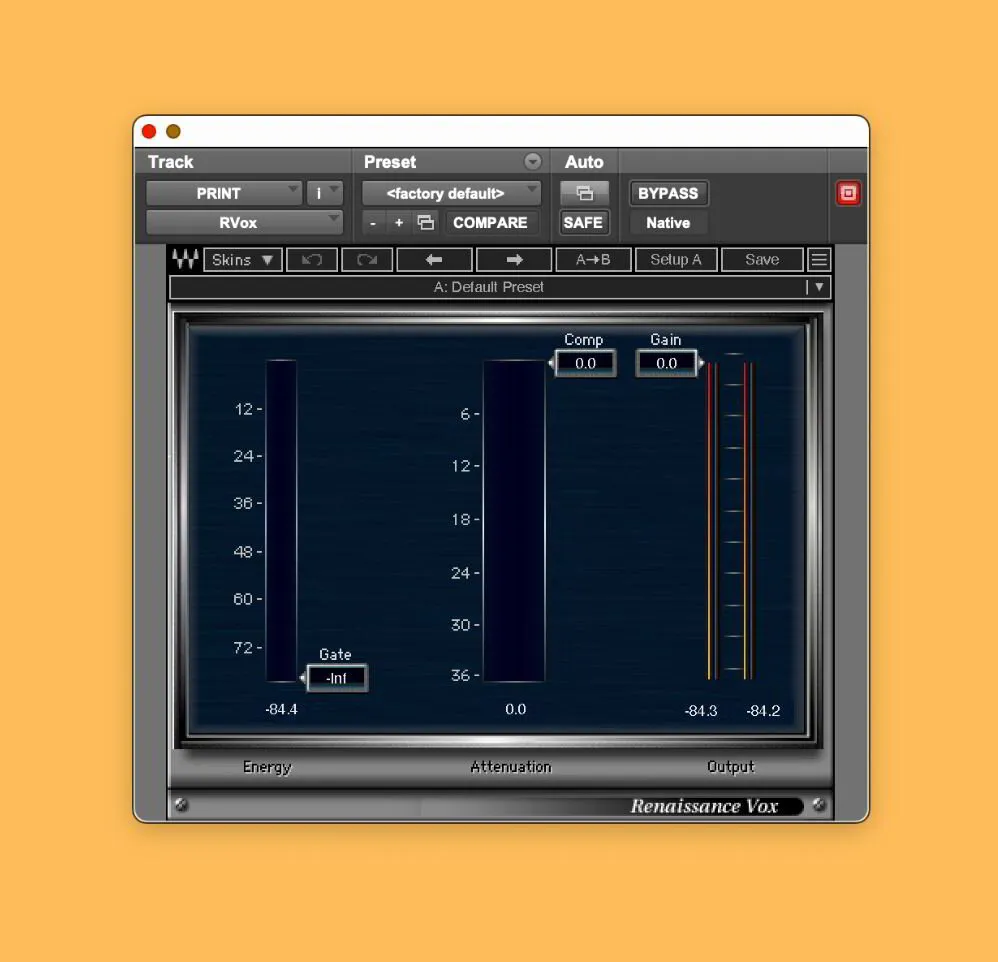Load previous preset with left arrow icon
998x962 pixels.
pos(434,259)
